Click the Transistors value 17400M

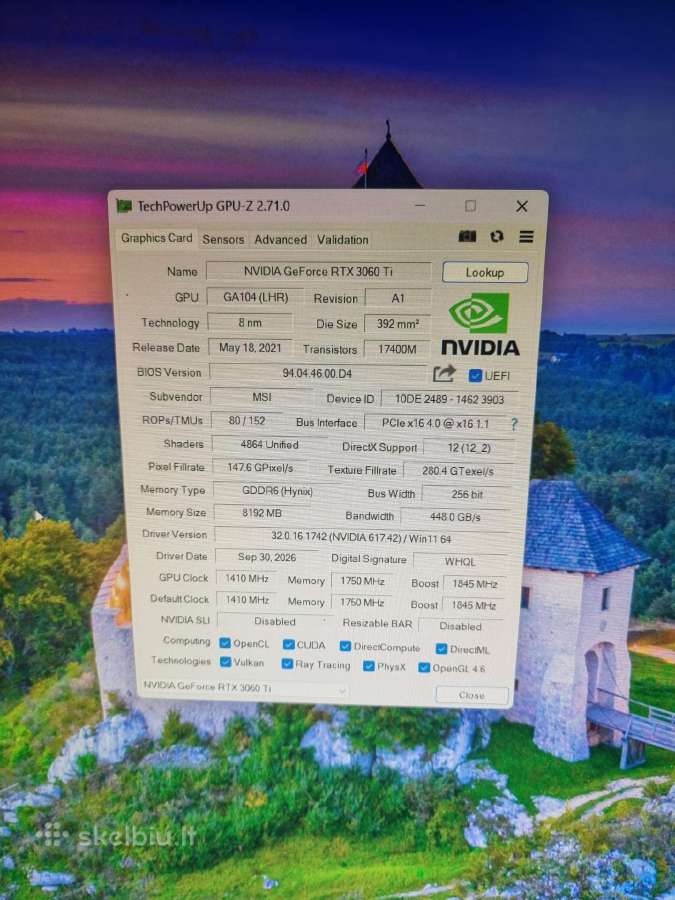[397, 349]
